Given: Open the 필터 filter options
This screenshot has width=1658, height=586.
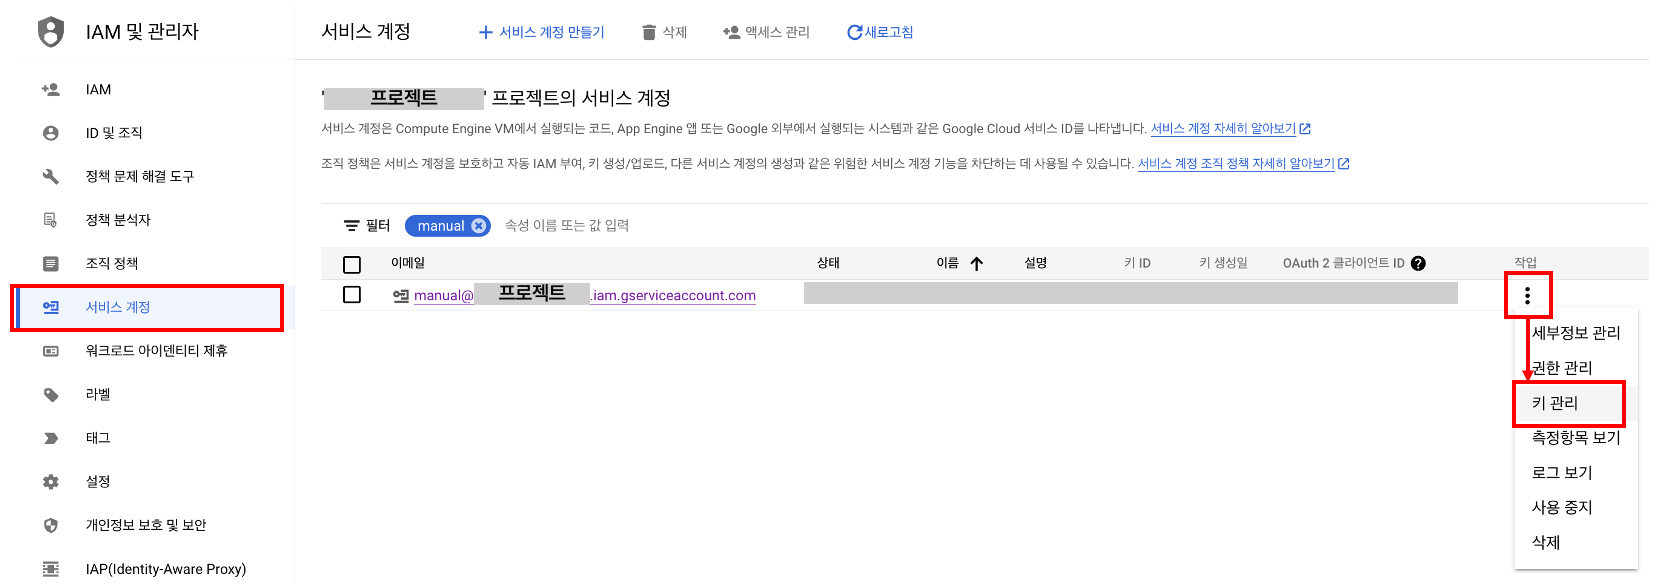Looking at the screenshot, I should (x=366, y=226).
